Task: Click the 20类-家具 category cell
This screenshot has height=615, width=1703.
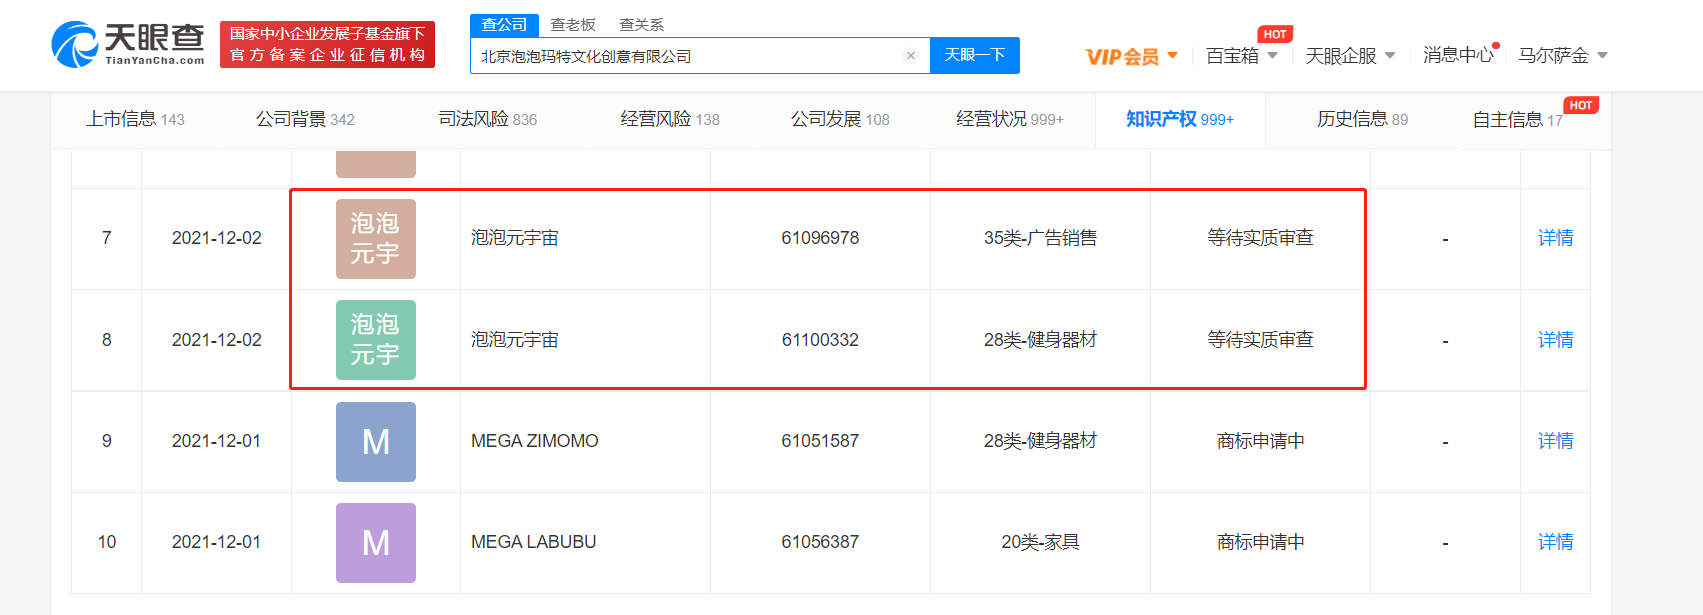Action: click(1040, 542)
